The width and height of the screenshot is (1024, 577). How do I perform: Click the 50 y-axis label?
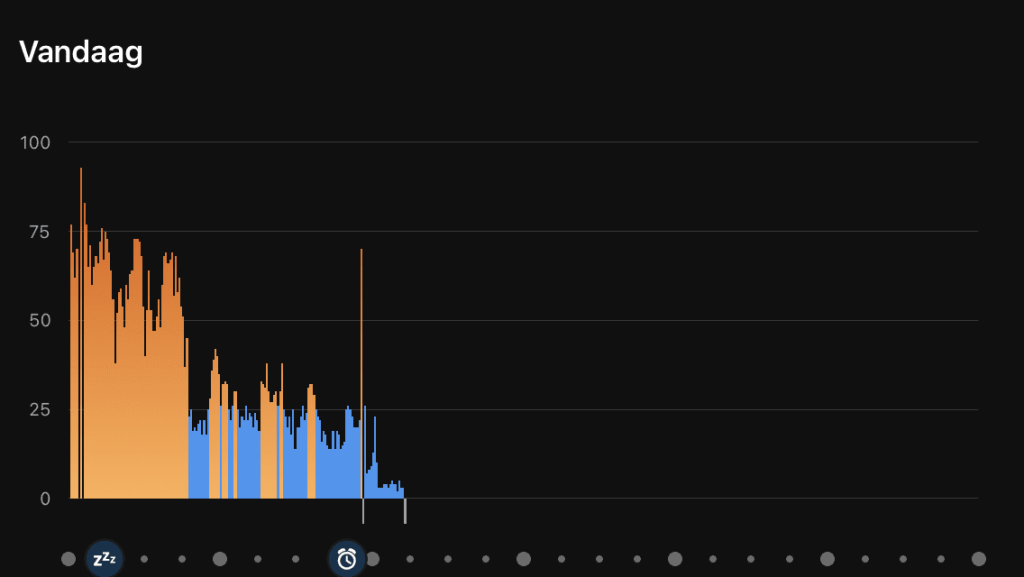point(38,321)
